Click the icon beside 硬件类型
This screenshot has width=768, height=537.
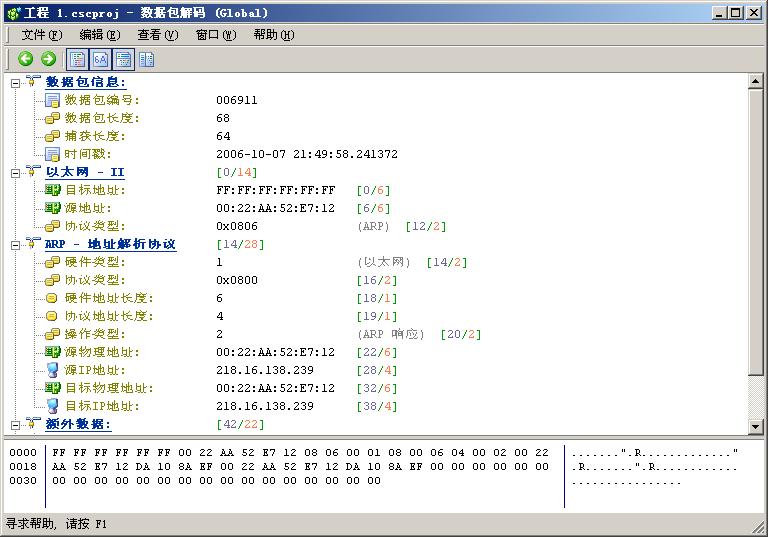click(x=52, y=262)
